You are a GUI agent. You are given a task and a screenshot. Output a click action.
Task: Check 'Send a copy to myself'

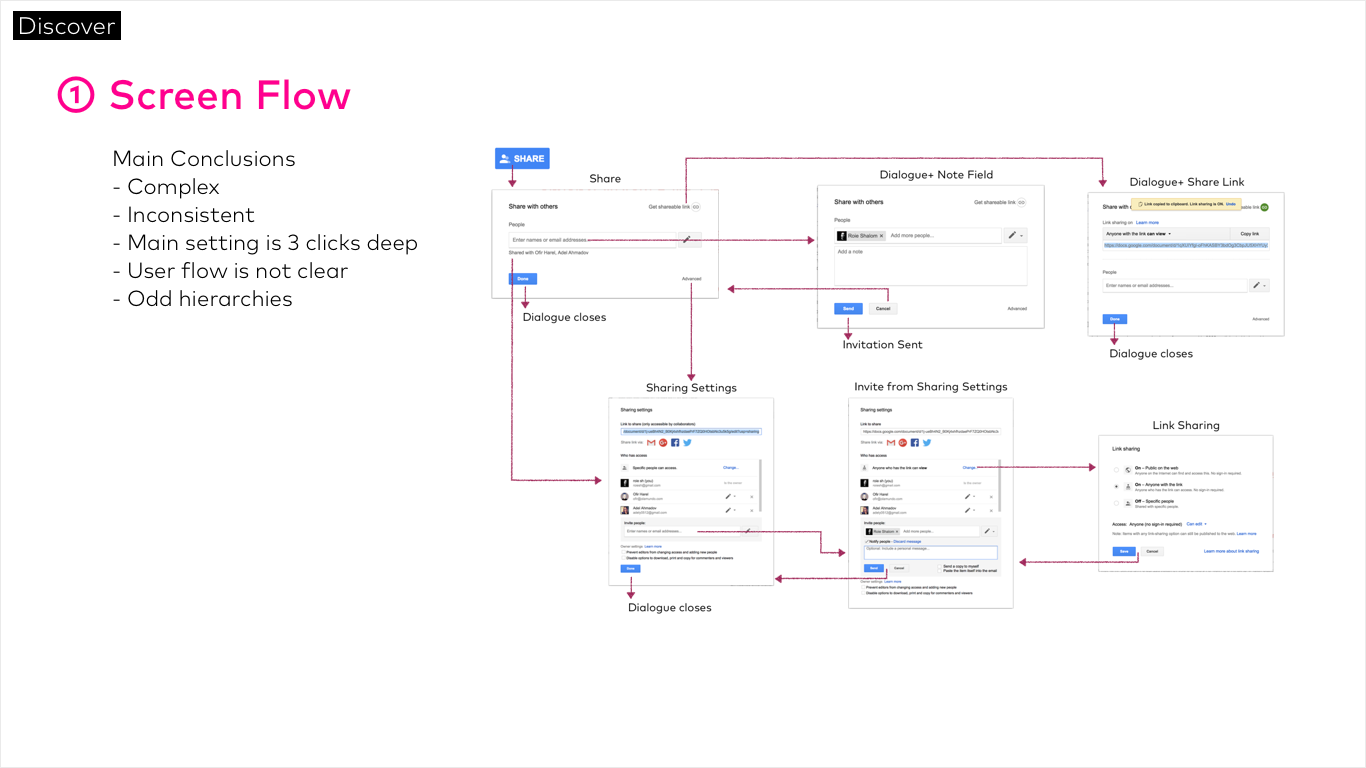pos(940,566)
